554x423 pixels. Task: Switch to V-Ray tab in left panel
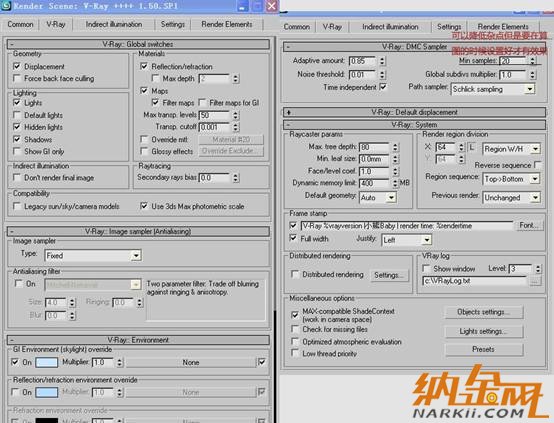56,24
